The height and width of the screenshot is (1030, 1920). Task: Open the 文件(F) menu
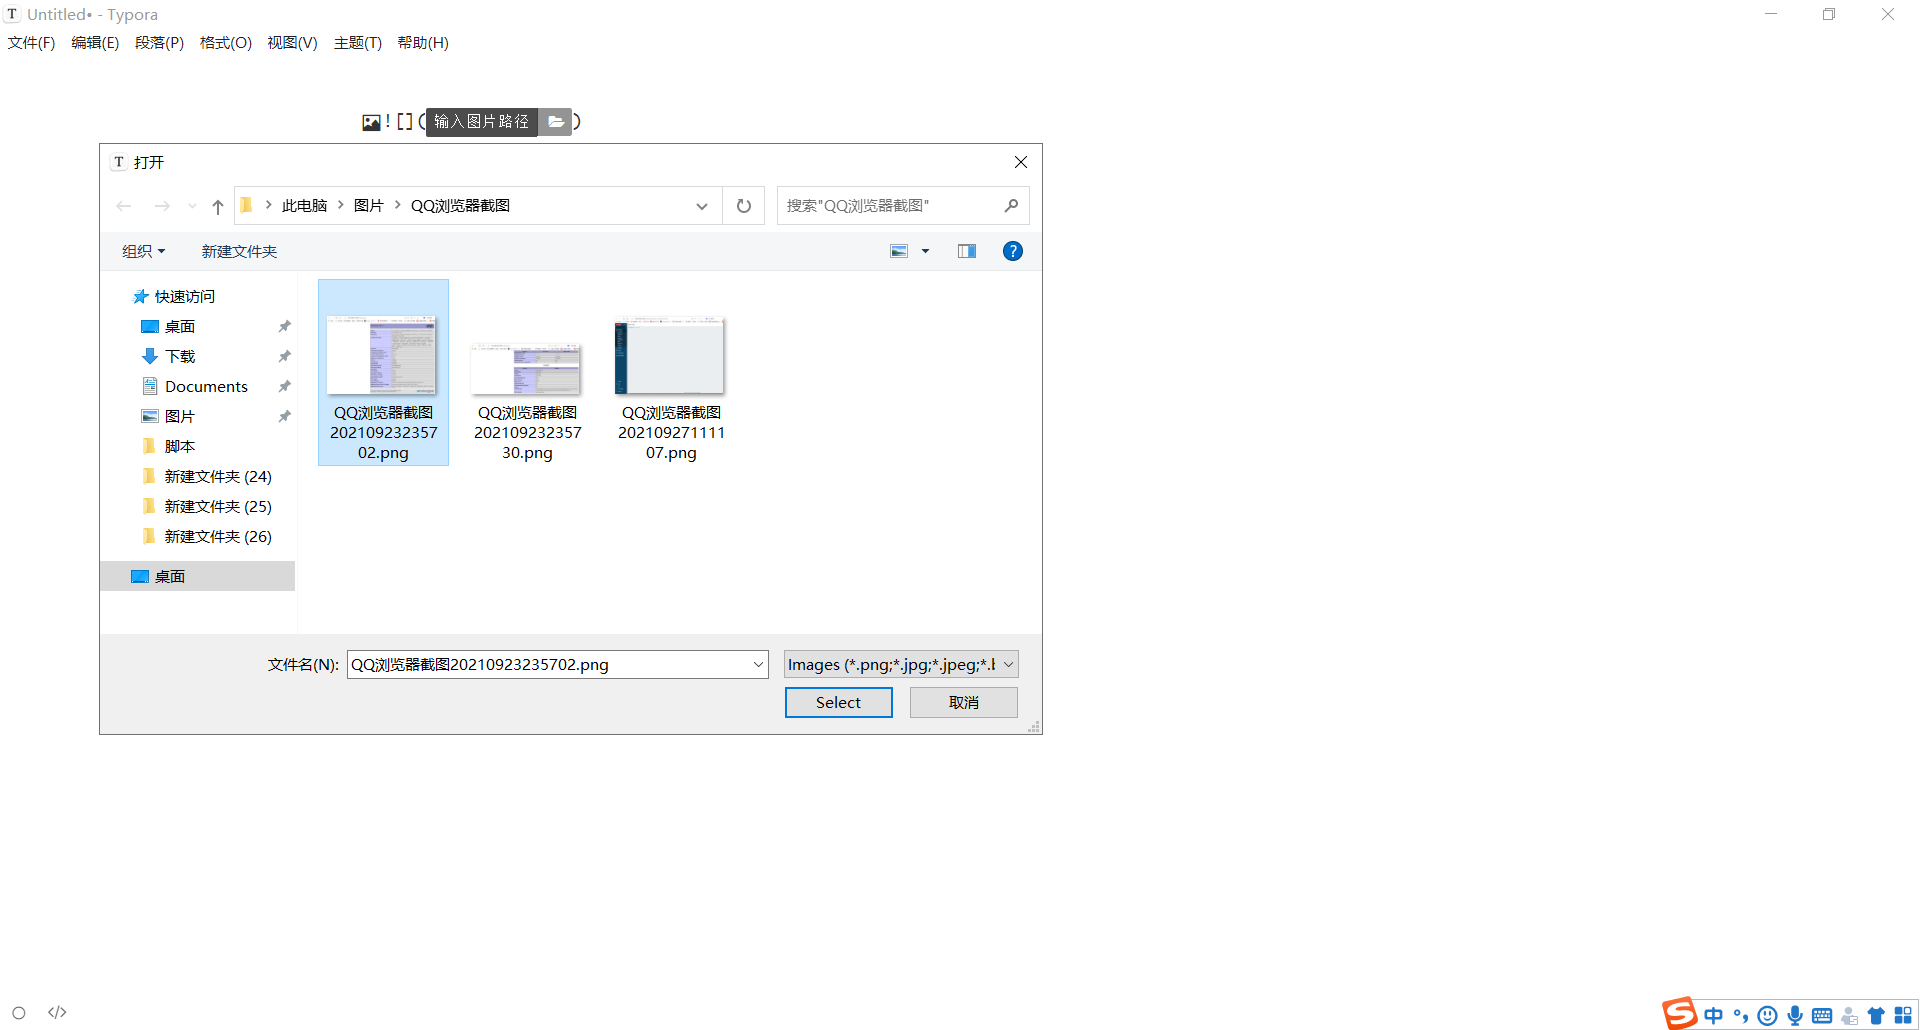(x=31, y=43)
